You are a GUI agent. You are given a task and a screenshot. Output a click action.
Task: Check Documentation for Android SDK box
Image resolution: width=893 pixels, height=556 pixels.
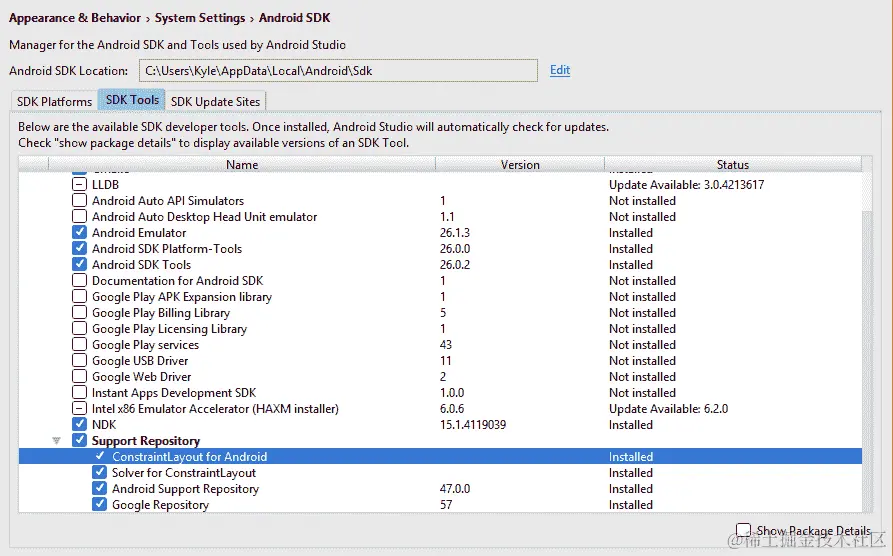(79, 280)
